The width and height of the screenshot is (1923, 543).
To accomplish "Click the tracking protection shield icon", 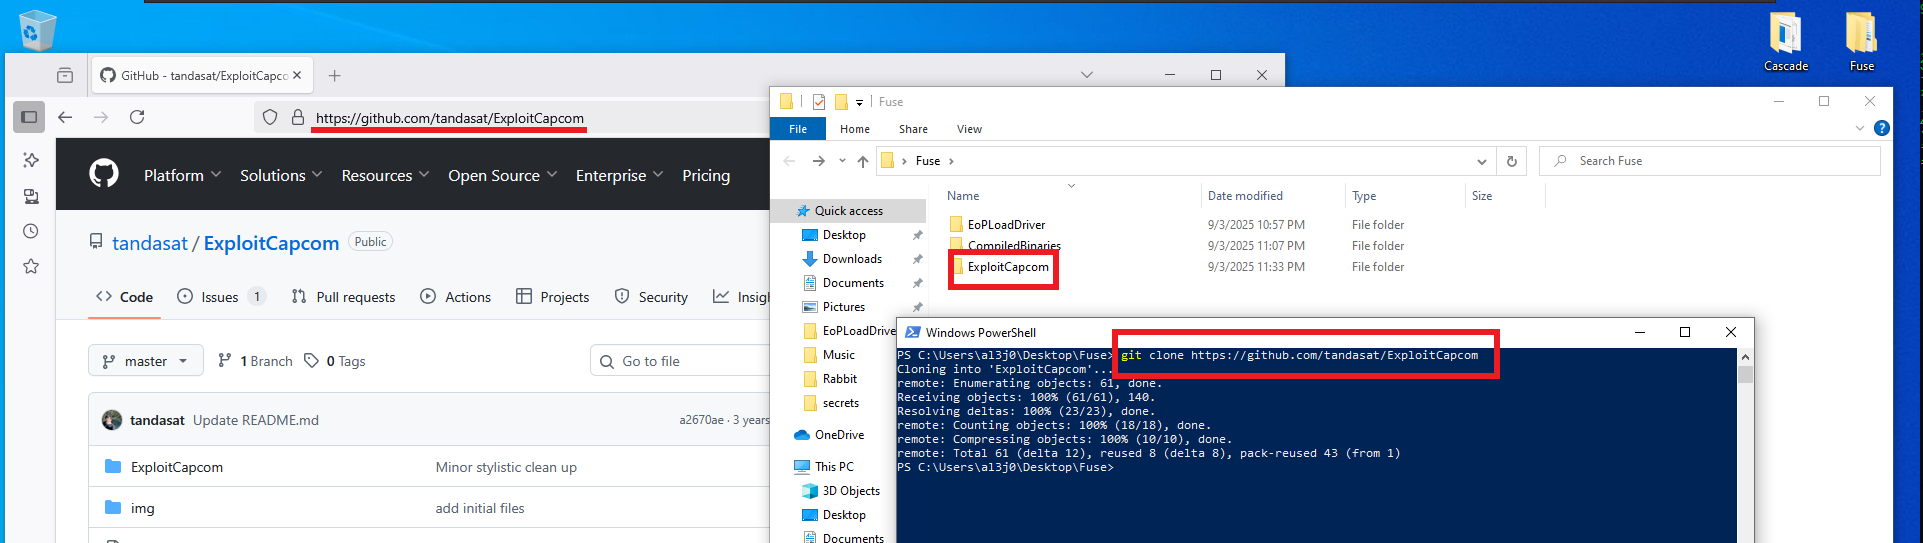I will (270, 117).
